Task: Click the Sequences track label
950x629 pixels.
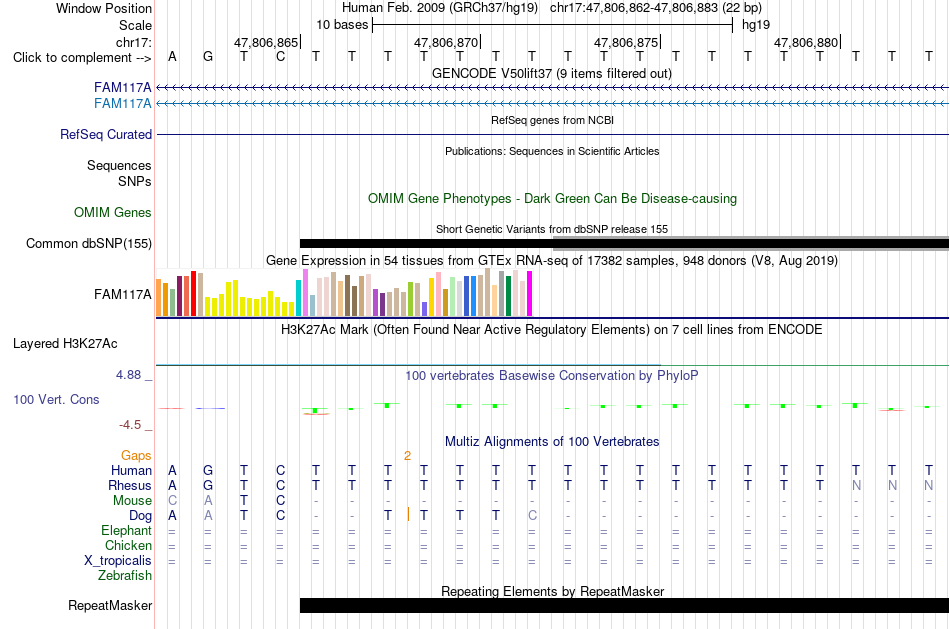Action: pyautogui.click(x=119, y=165)
